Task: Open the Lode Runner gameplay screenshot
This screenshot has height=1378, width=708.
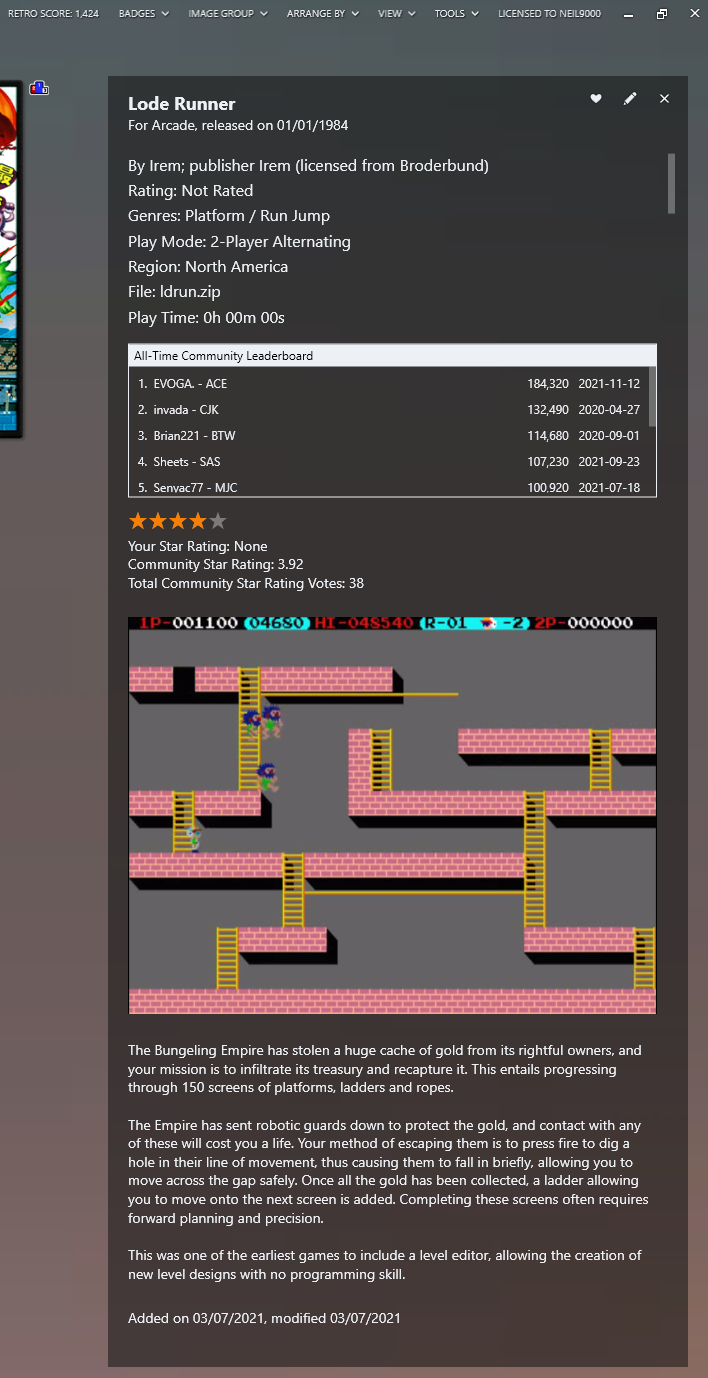Action: pyautogui.click(x=392, y=815)
